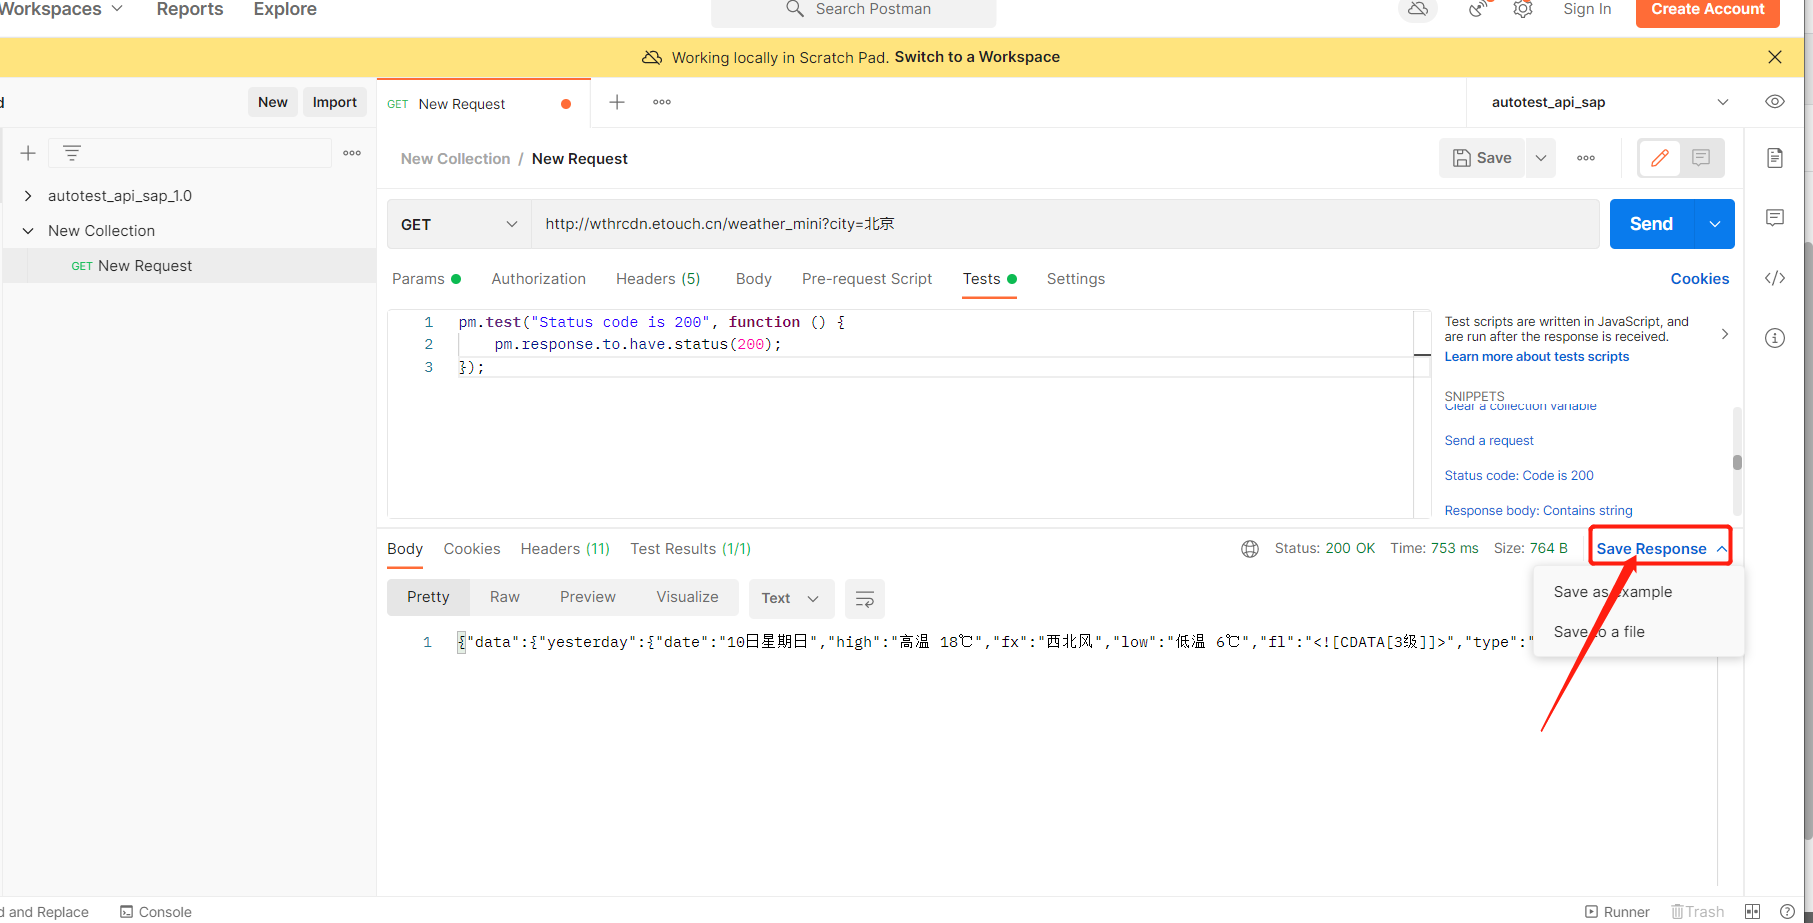Open the plus tab to add request
Screen dimensions: 1813x923
pos(617,102)
